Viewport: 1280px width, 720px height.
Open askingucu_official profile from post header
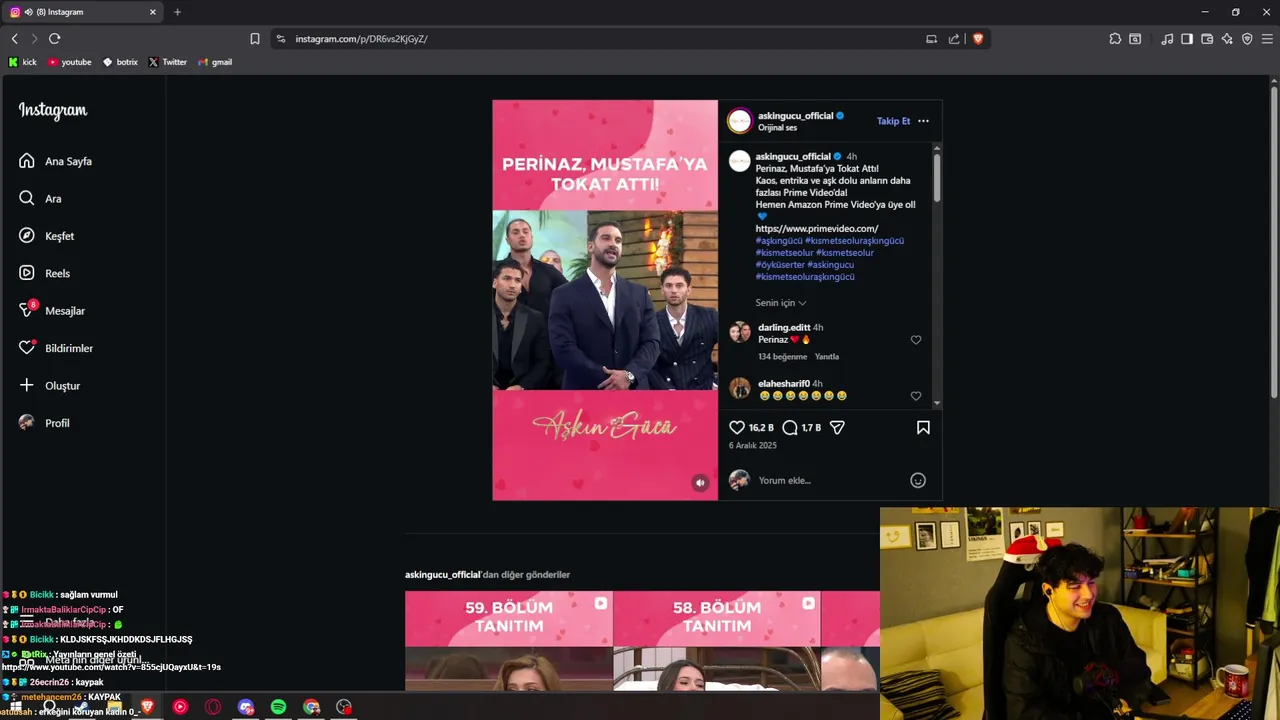coord(795,116)
